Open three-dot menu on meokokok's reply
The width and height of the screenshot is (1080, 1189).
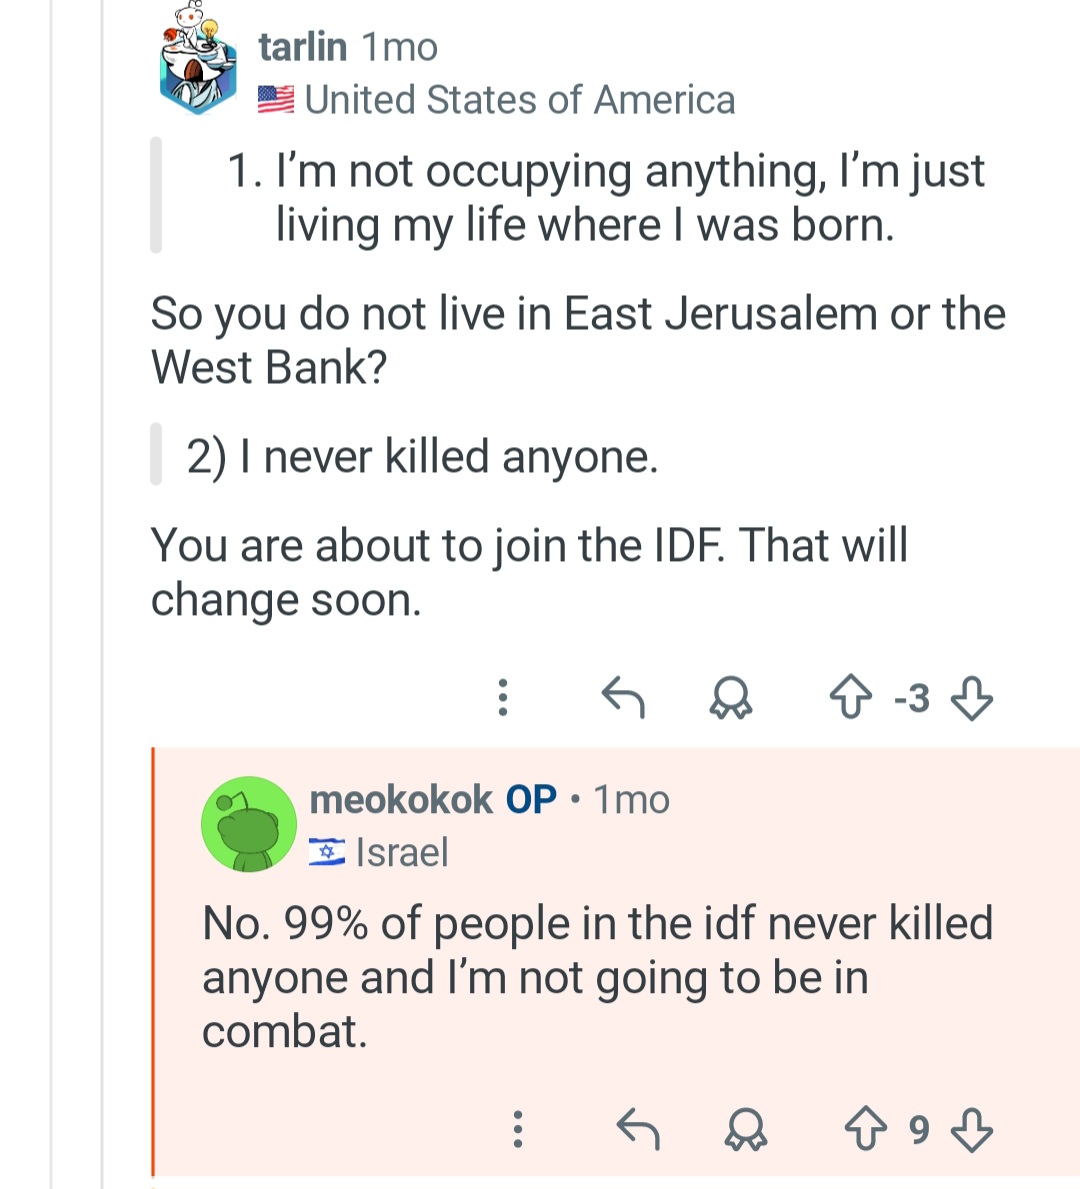click(517, 1130)
